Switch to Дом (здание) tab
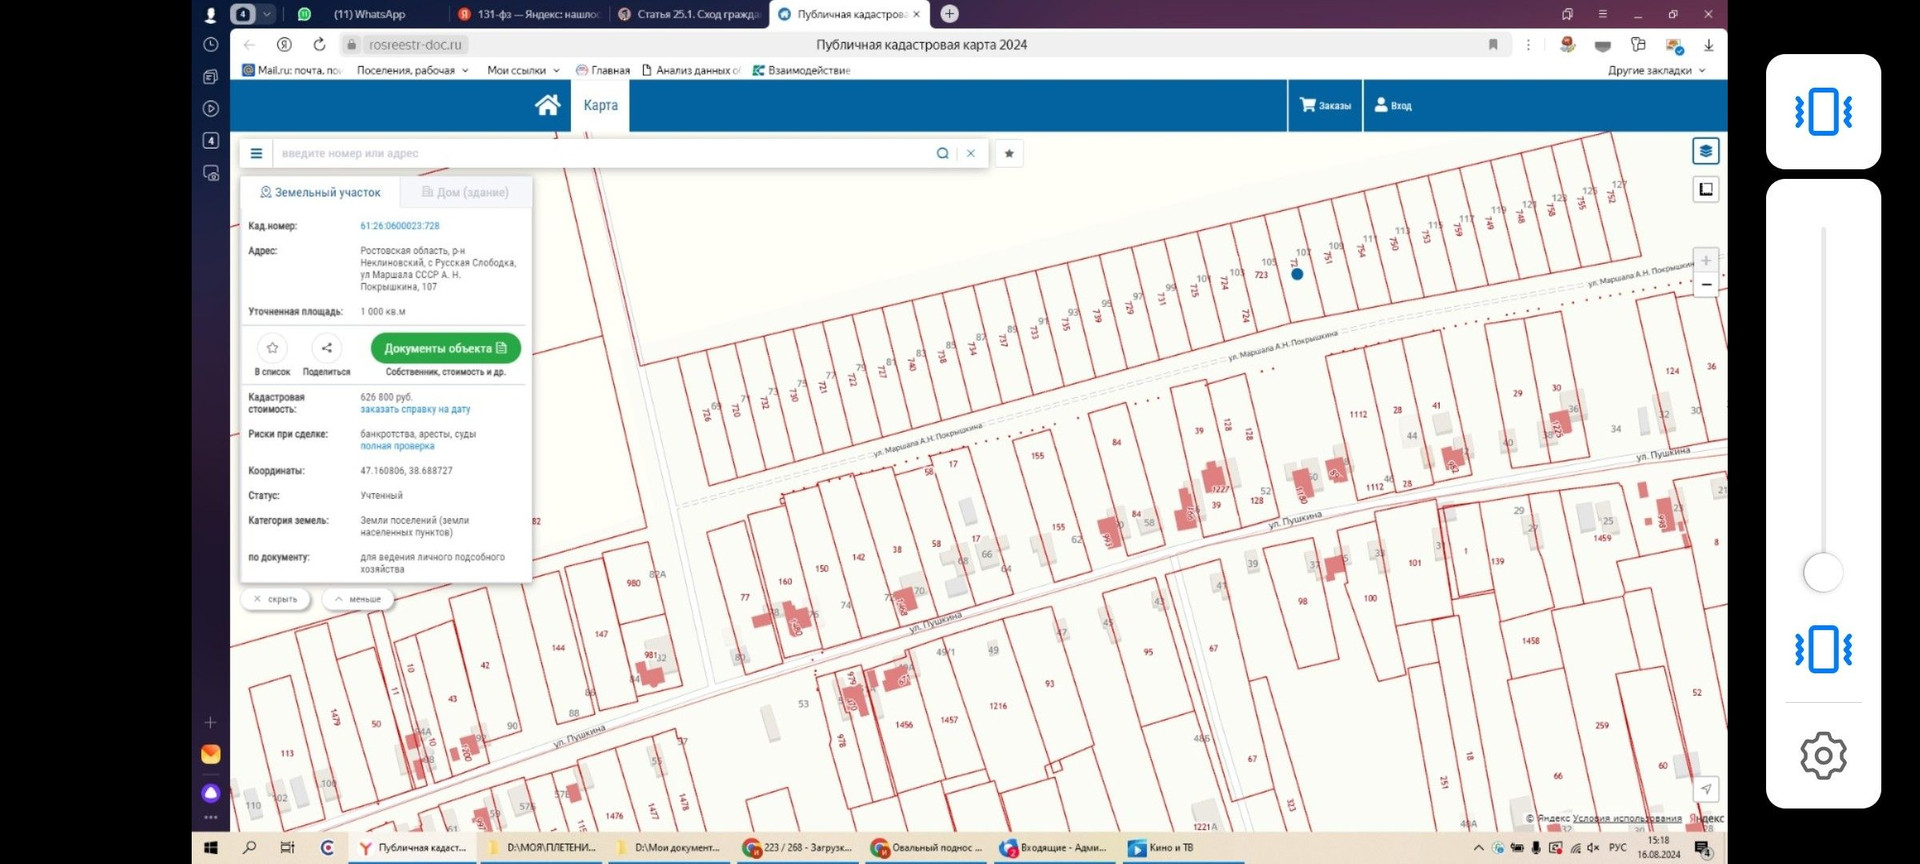Viewport: 1920px width, 864px height. pos(465,192)
